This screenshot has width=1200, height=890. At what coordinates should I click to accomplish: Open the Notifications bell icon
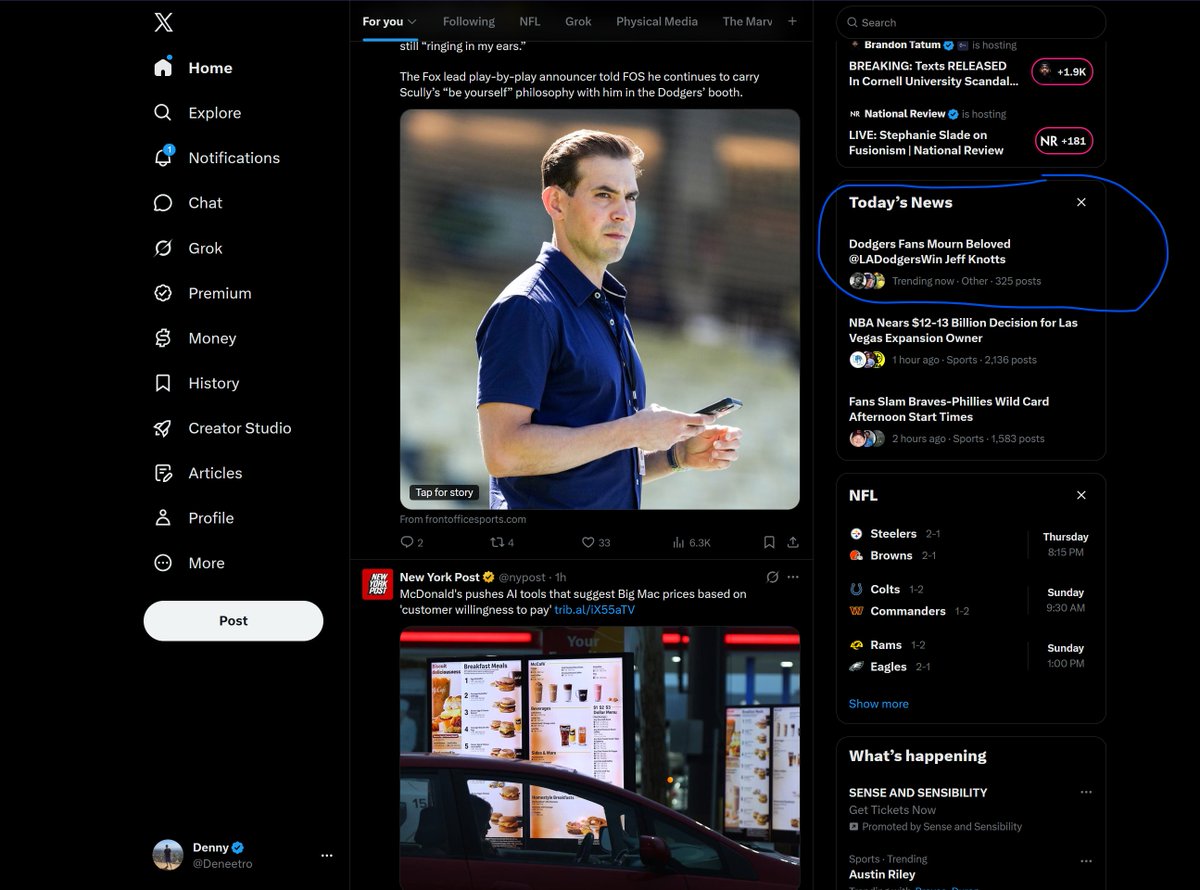[x=163, y=157]
